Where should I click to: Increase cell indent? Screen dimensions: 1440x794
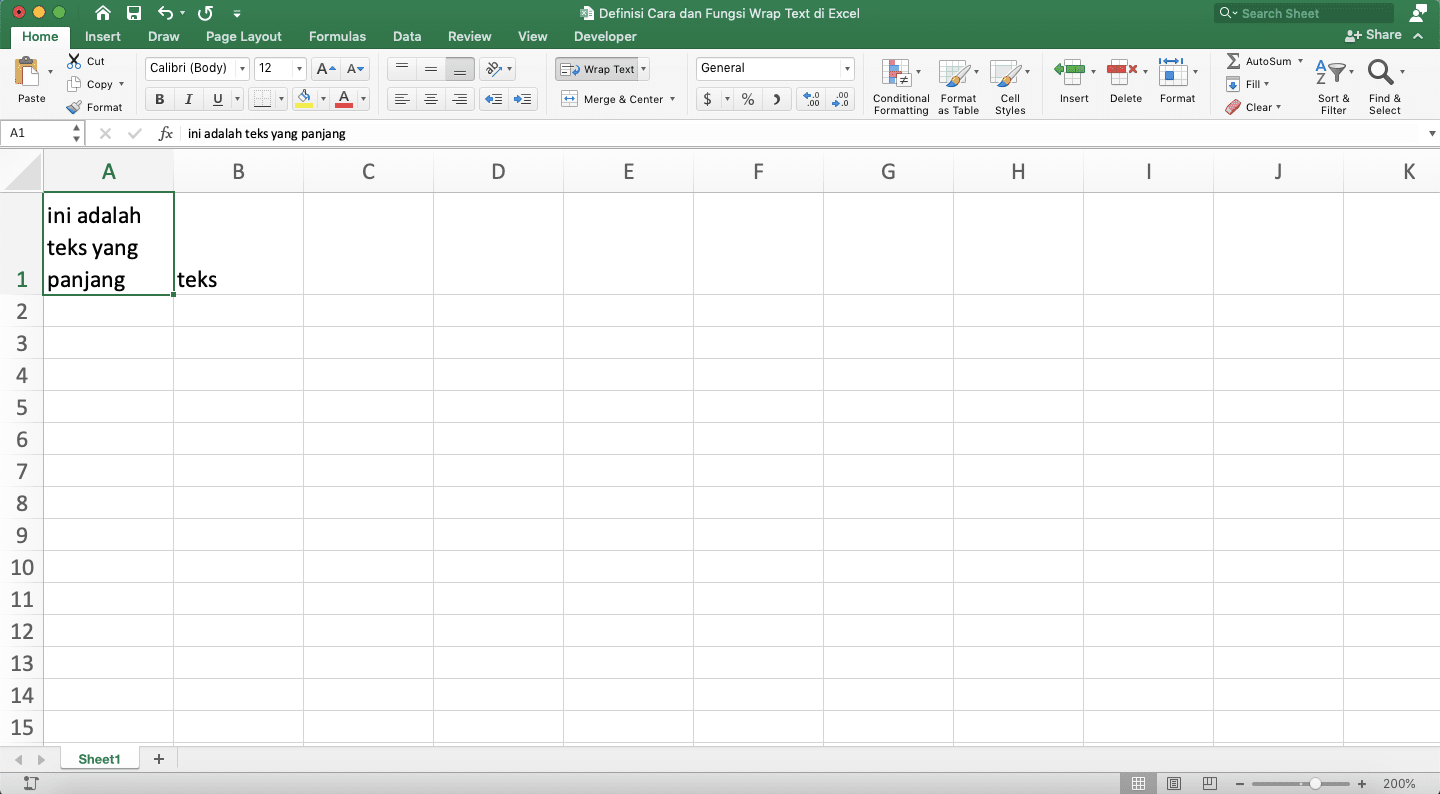pos(522,99)
